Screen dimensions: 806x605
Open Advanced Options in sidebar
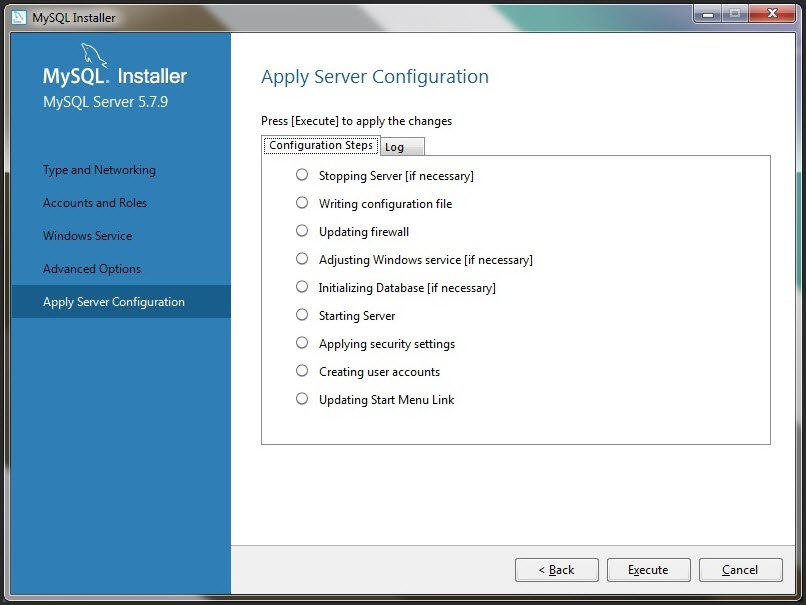tap(92, 269)
